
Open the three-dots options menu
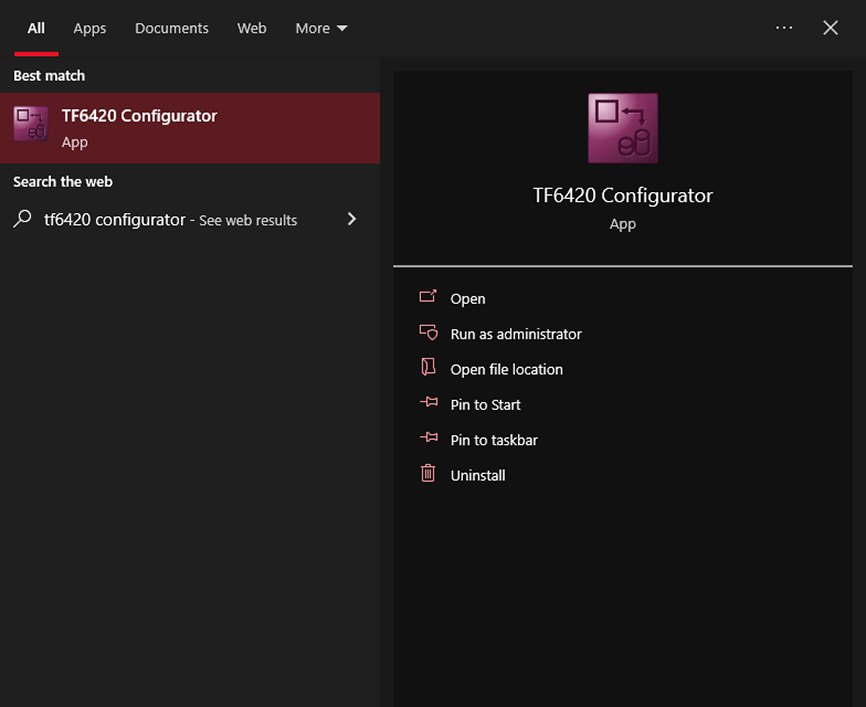pos(784,28)
